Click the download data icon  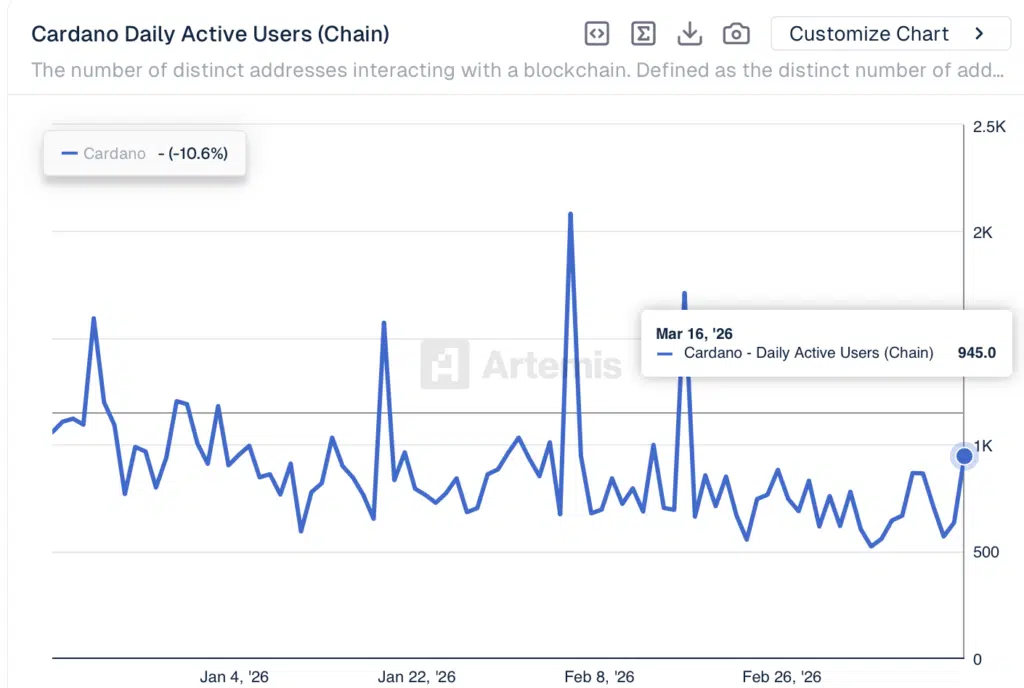tap(690, 33)
